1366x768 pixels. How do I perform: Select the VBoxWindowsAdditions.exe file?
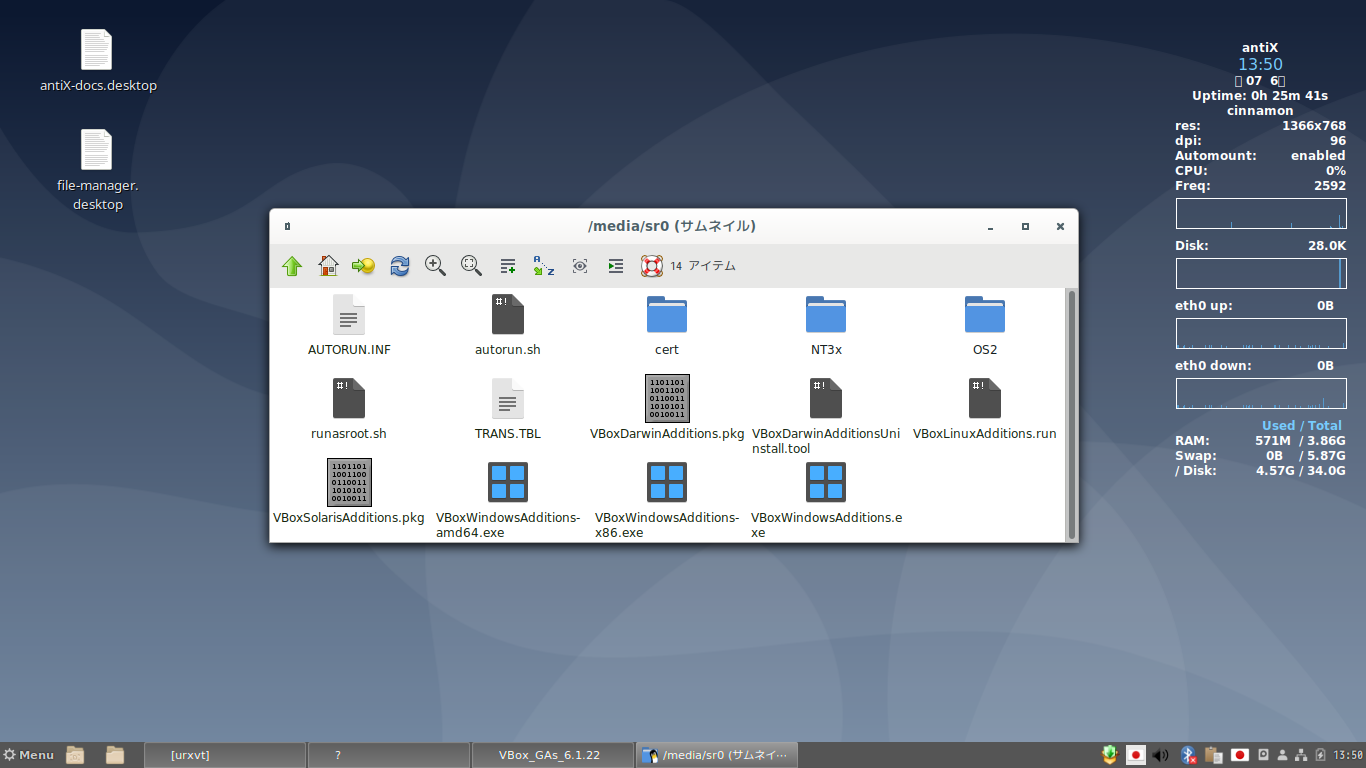[826, 501]
